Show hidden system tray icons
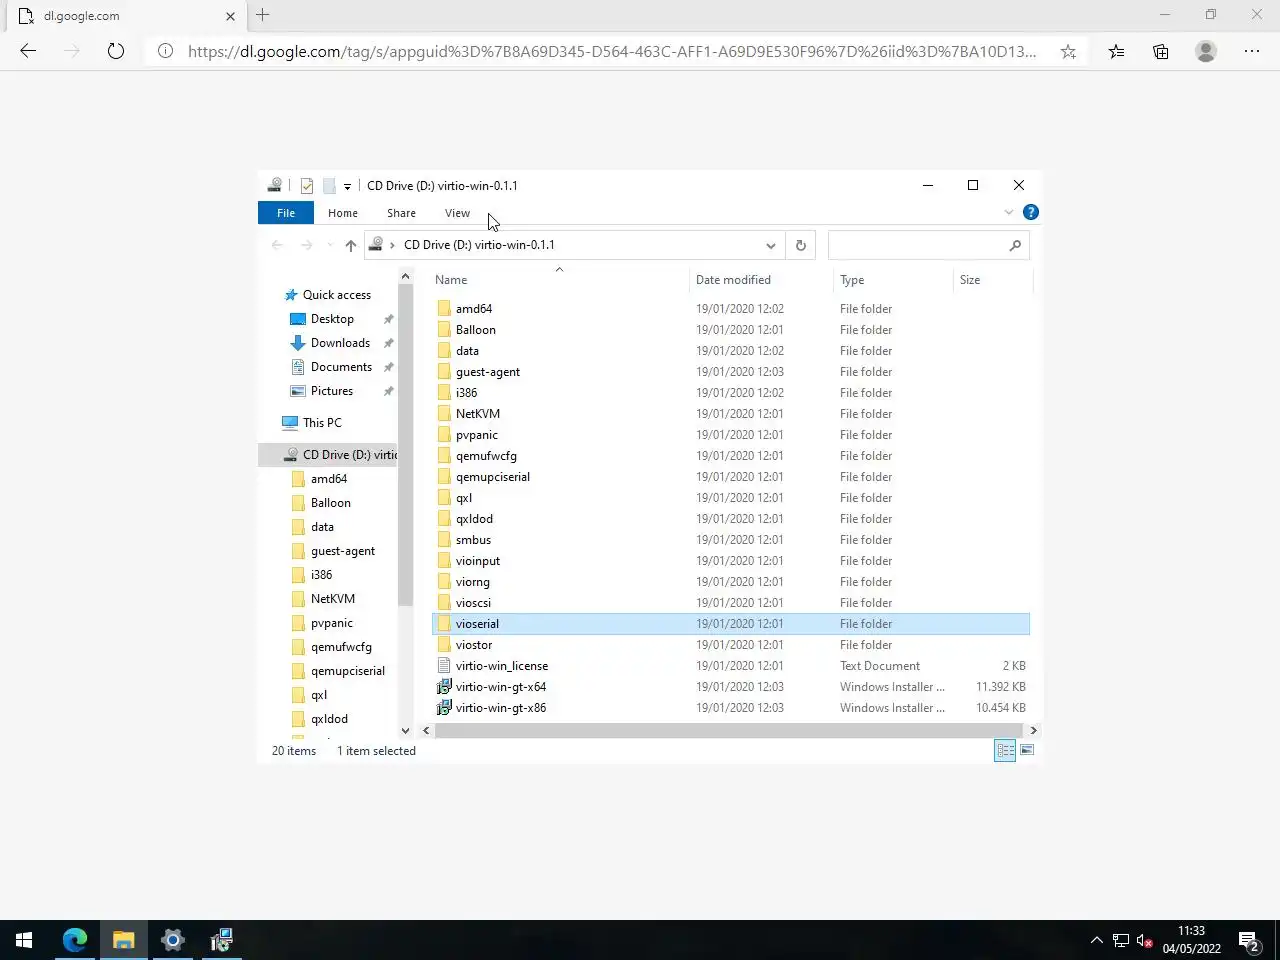 [x=1096, y=940]
